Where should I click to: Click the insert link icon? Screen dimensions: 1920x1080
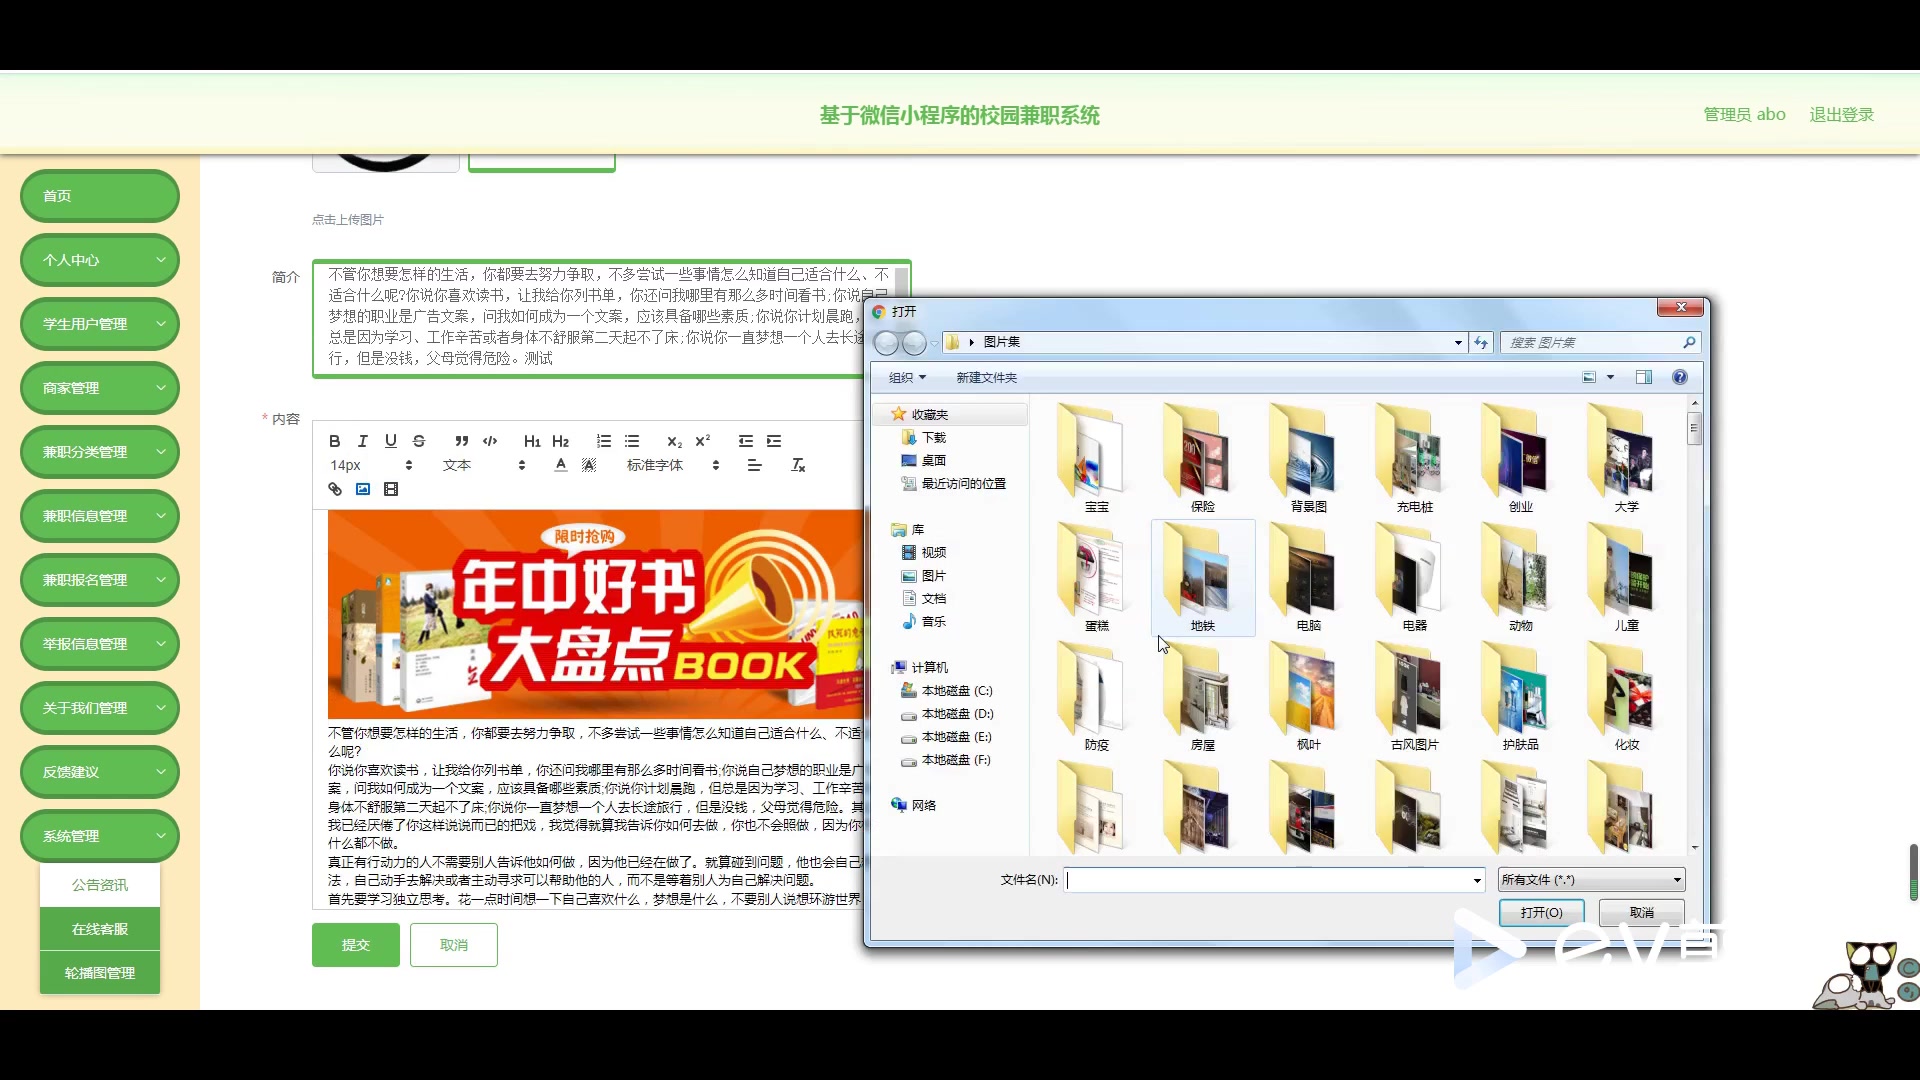[335, 489]
